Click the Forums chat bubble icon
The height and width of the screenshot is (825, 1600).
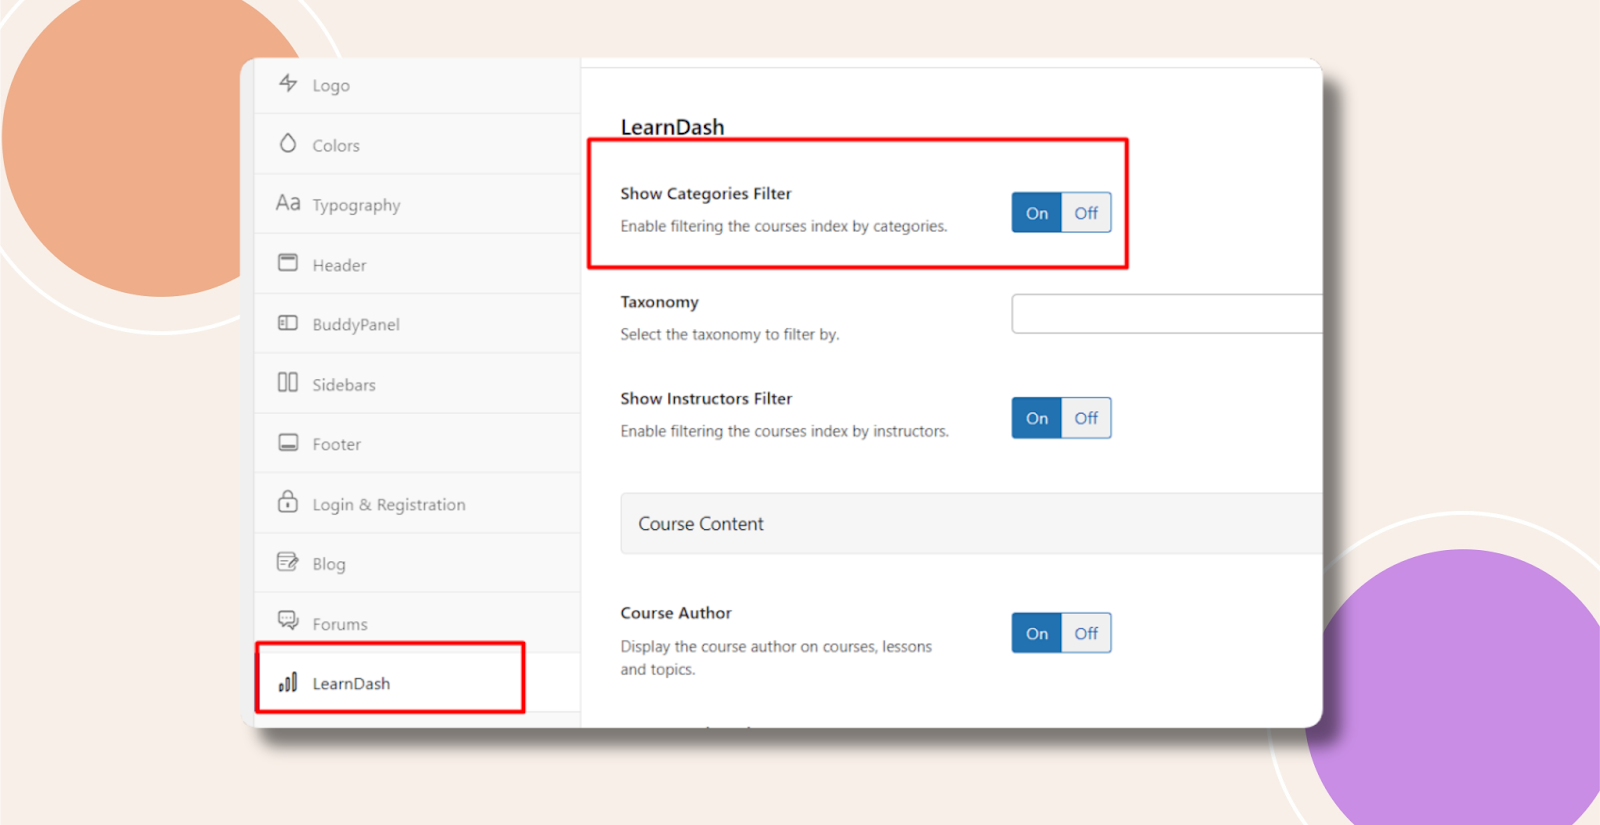click(x=288, y=621)
